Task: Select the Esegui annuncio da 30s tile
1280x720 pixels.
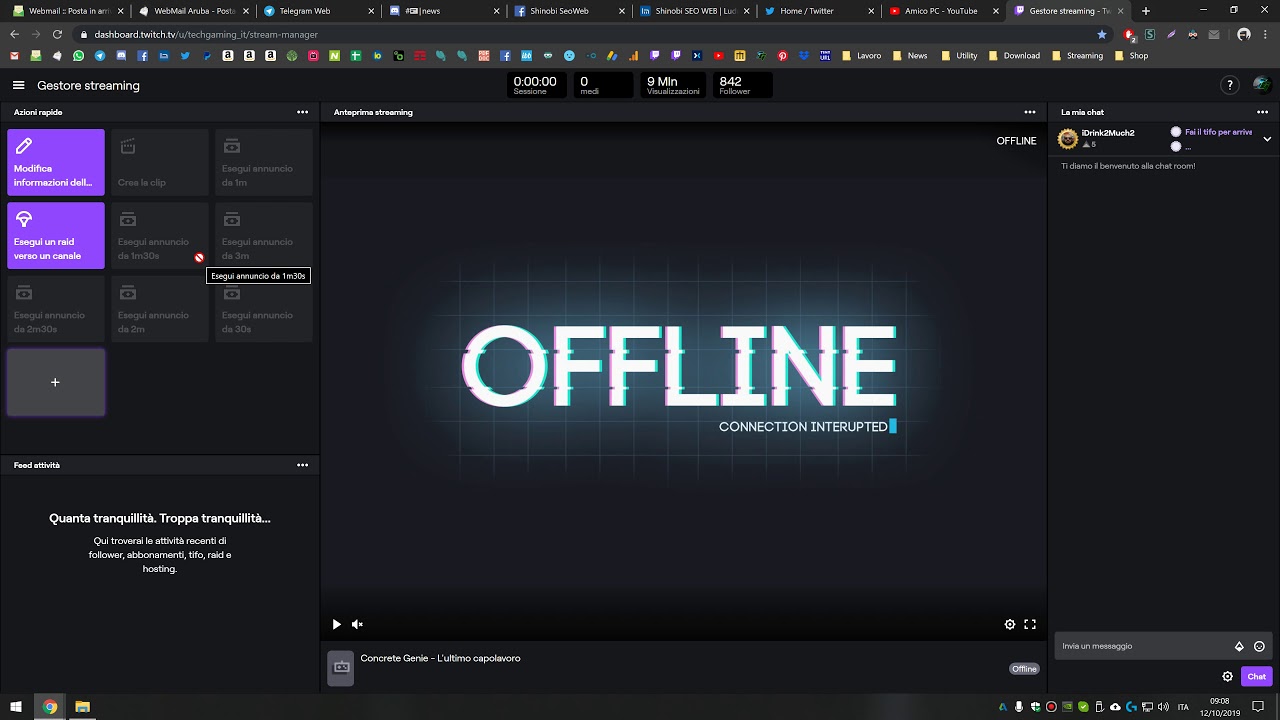Action: [264, 309]
